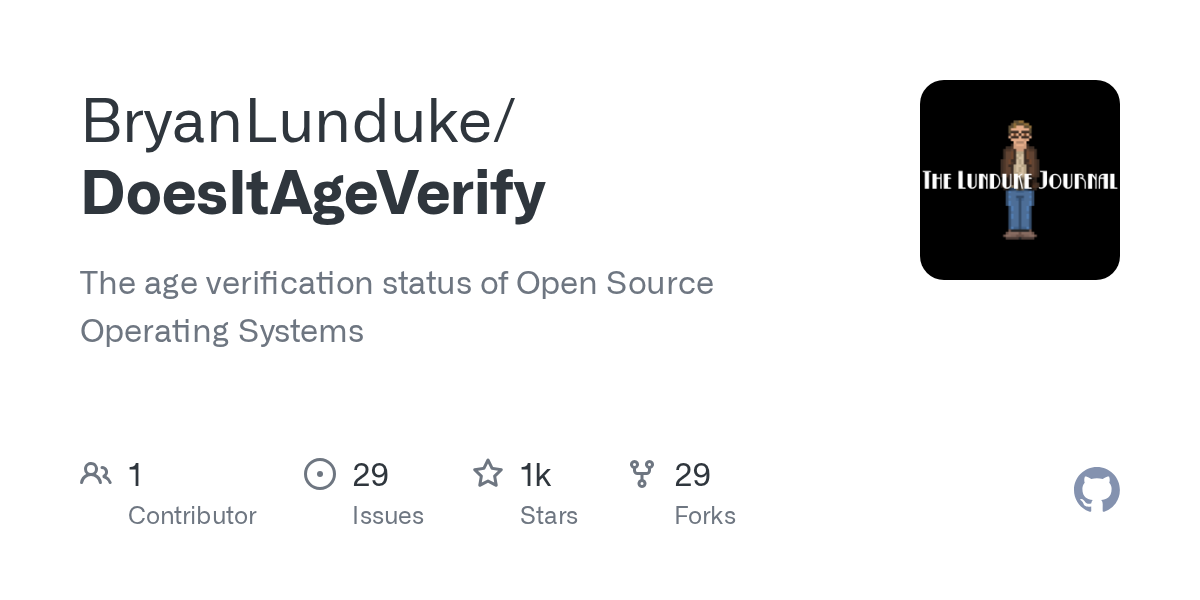Select the Issues label
1200x600 pixels.
click(x=388, y=516)
